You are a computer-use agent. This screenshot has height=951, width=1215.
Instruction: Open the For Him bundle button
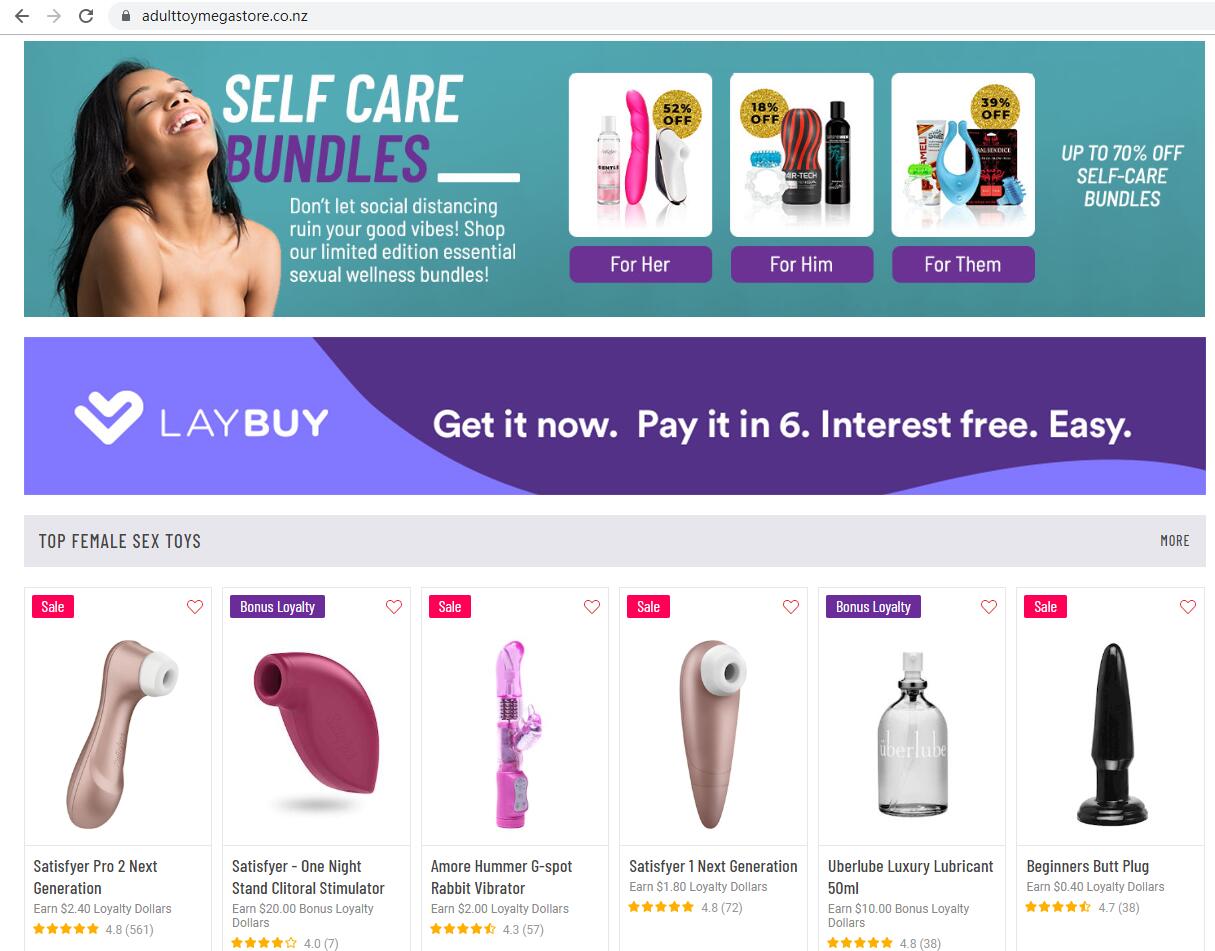coord(801,265)
